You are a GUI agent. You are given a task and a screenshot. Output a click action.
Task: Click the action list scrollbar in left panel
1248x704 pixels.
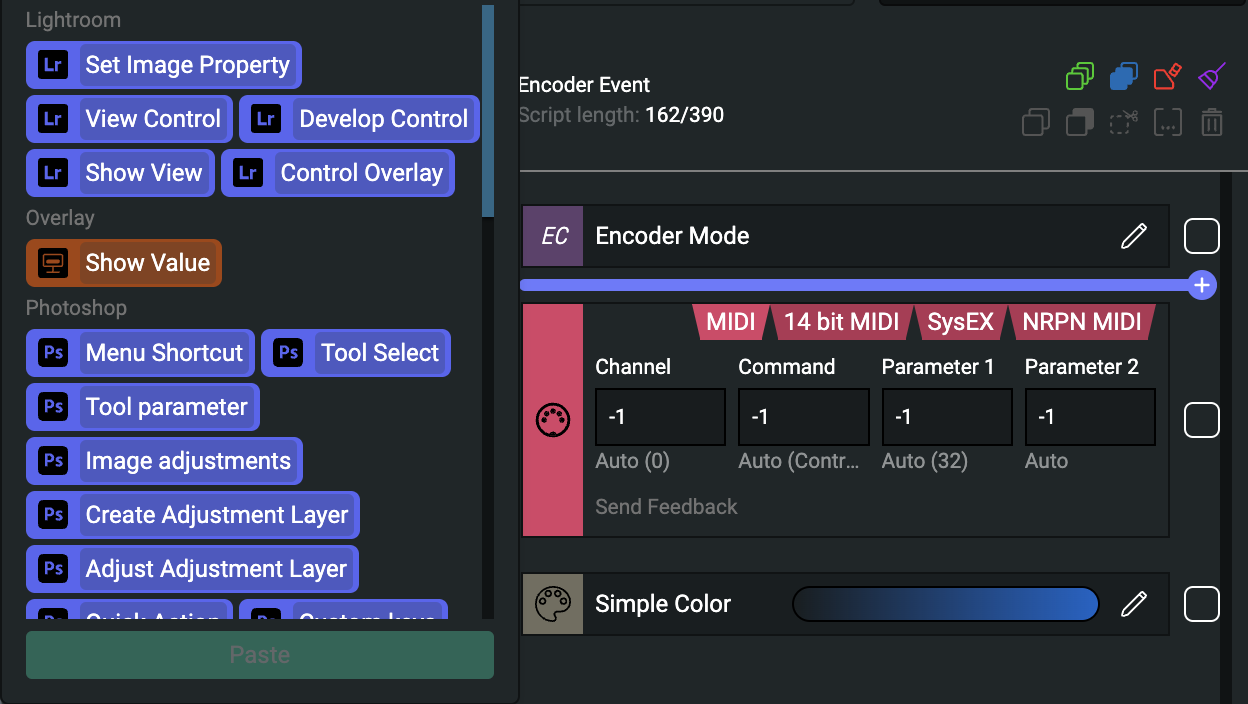pos(488,110)
